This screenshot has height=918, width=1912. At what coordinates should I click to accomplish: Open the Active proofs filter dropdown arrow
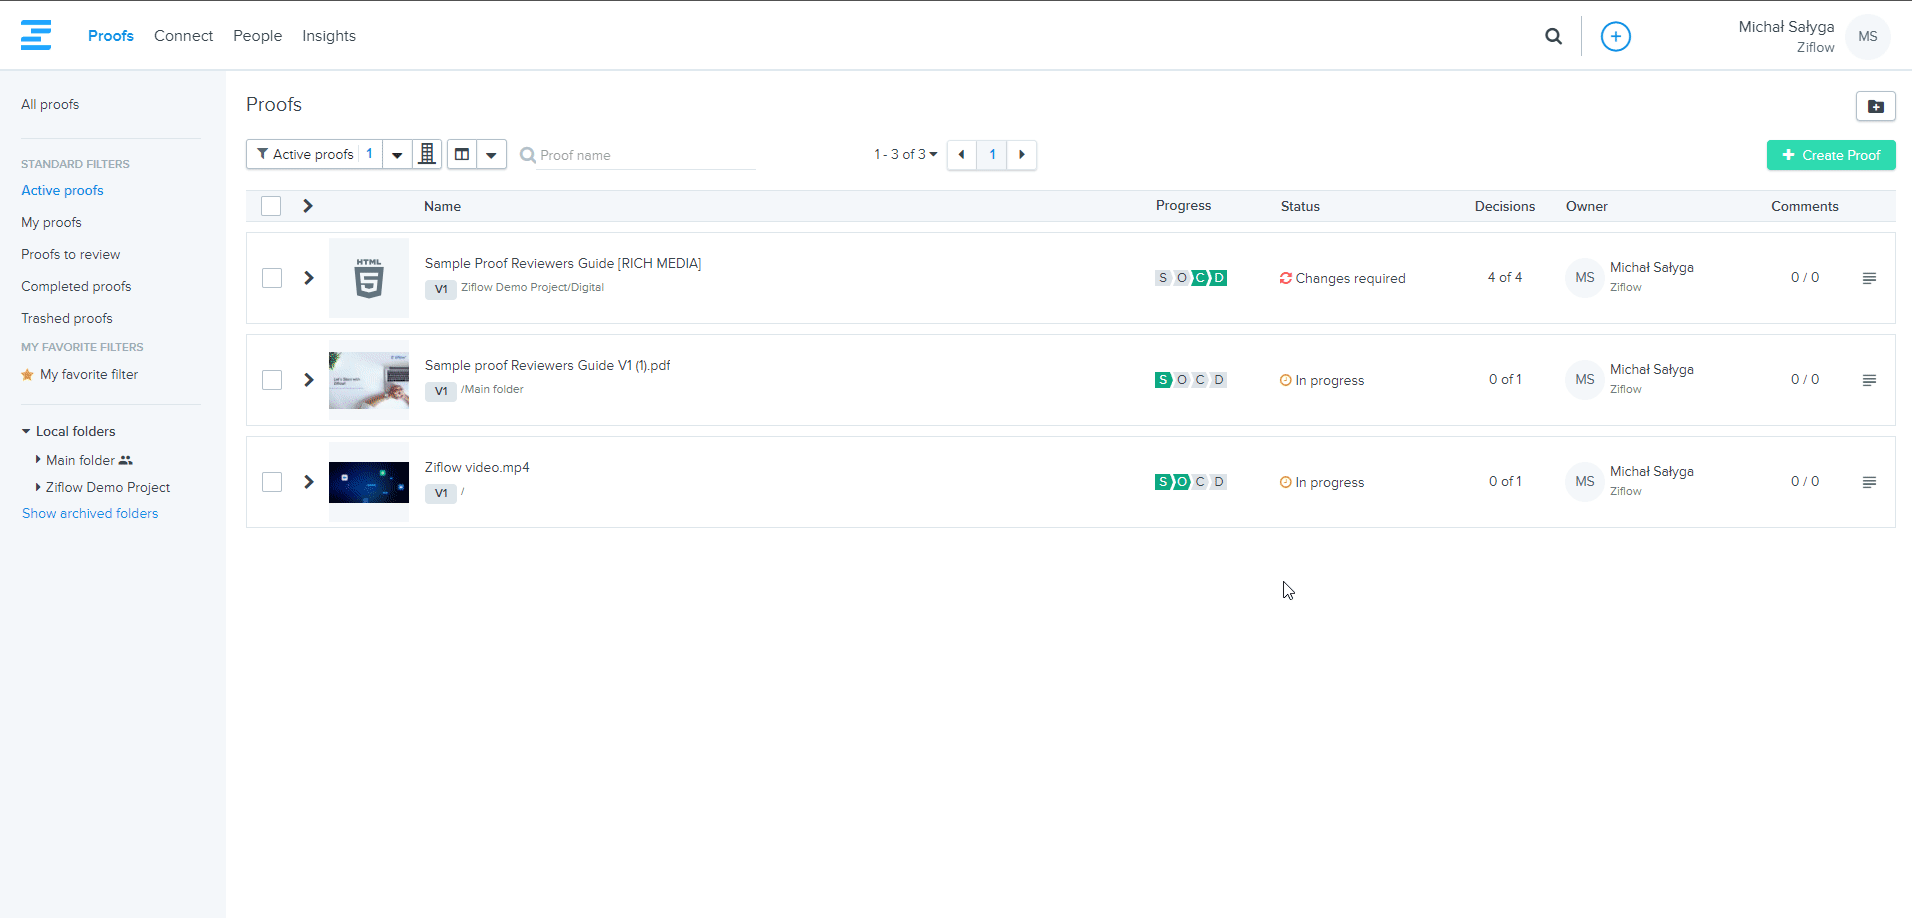[397, 155]
